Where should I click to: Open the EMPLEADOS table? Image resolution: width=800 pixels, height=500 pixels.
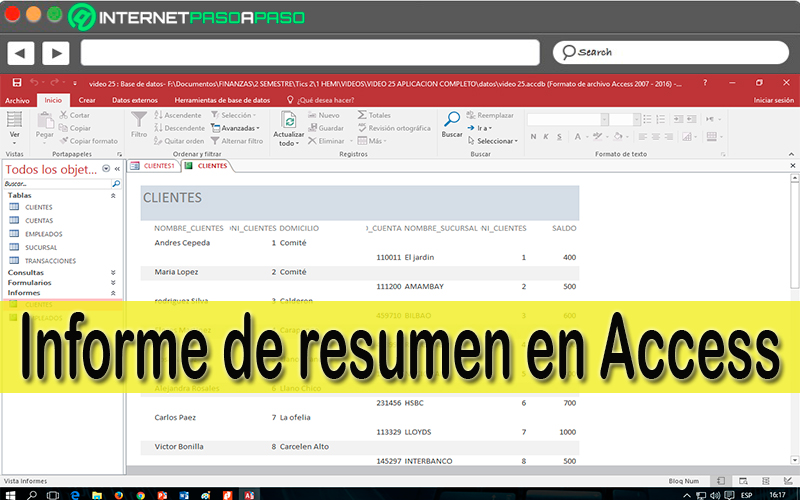click(x=43, y=234)
